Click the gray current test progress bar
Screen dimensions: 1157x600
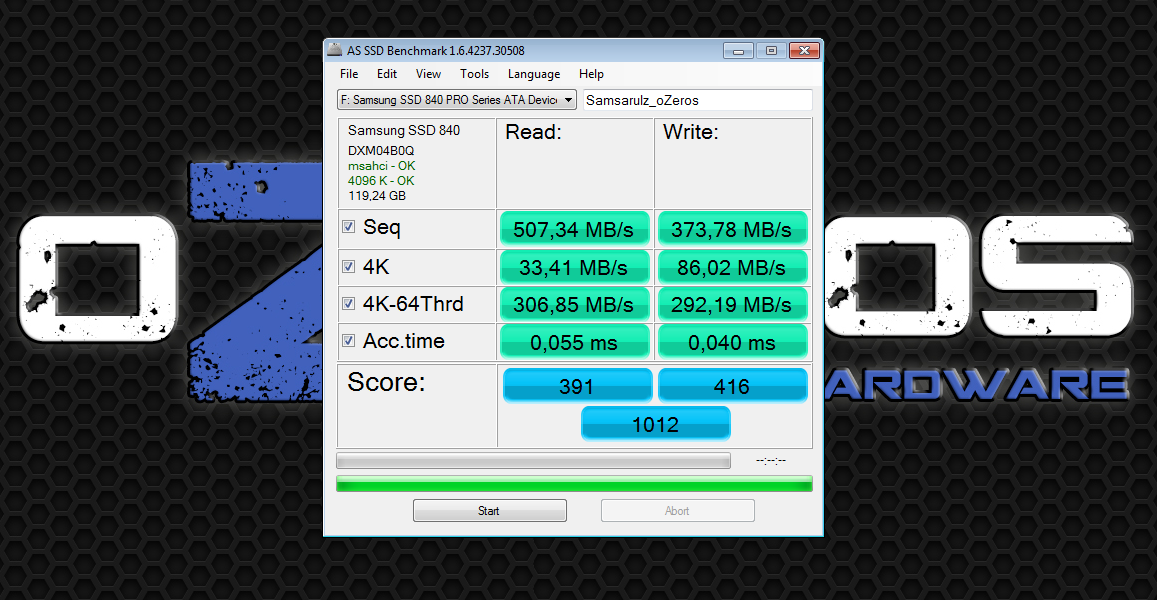click(533, 461)
